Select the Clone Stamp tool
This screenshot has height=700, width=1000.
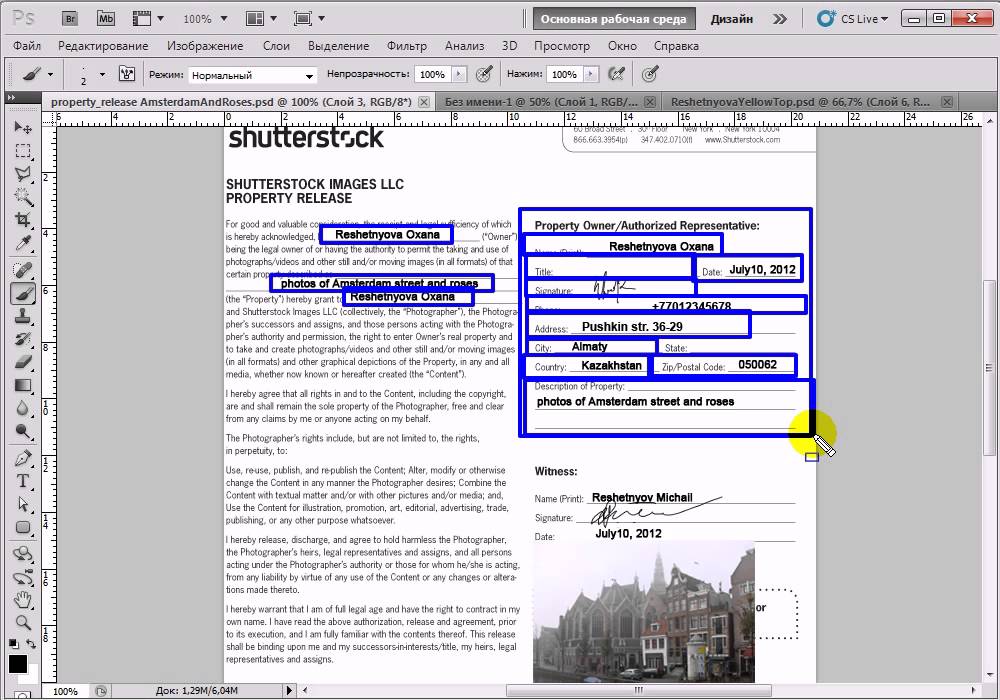click(23, 316)
